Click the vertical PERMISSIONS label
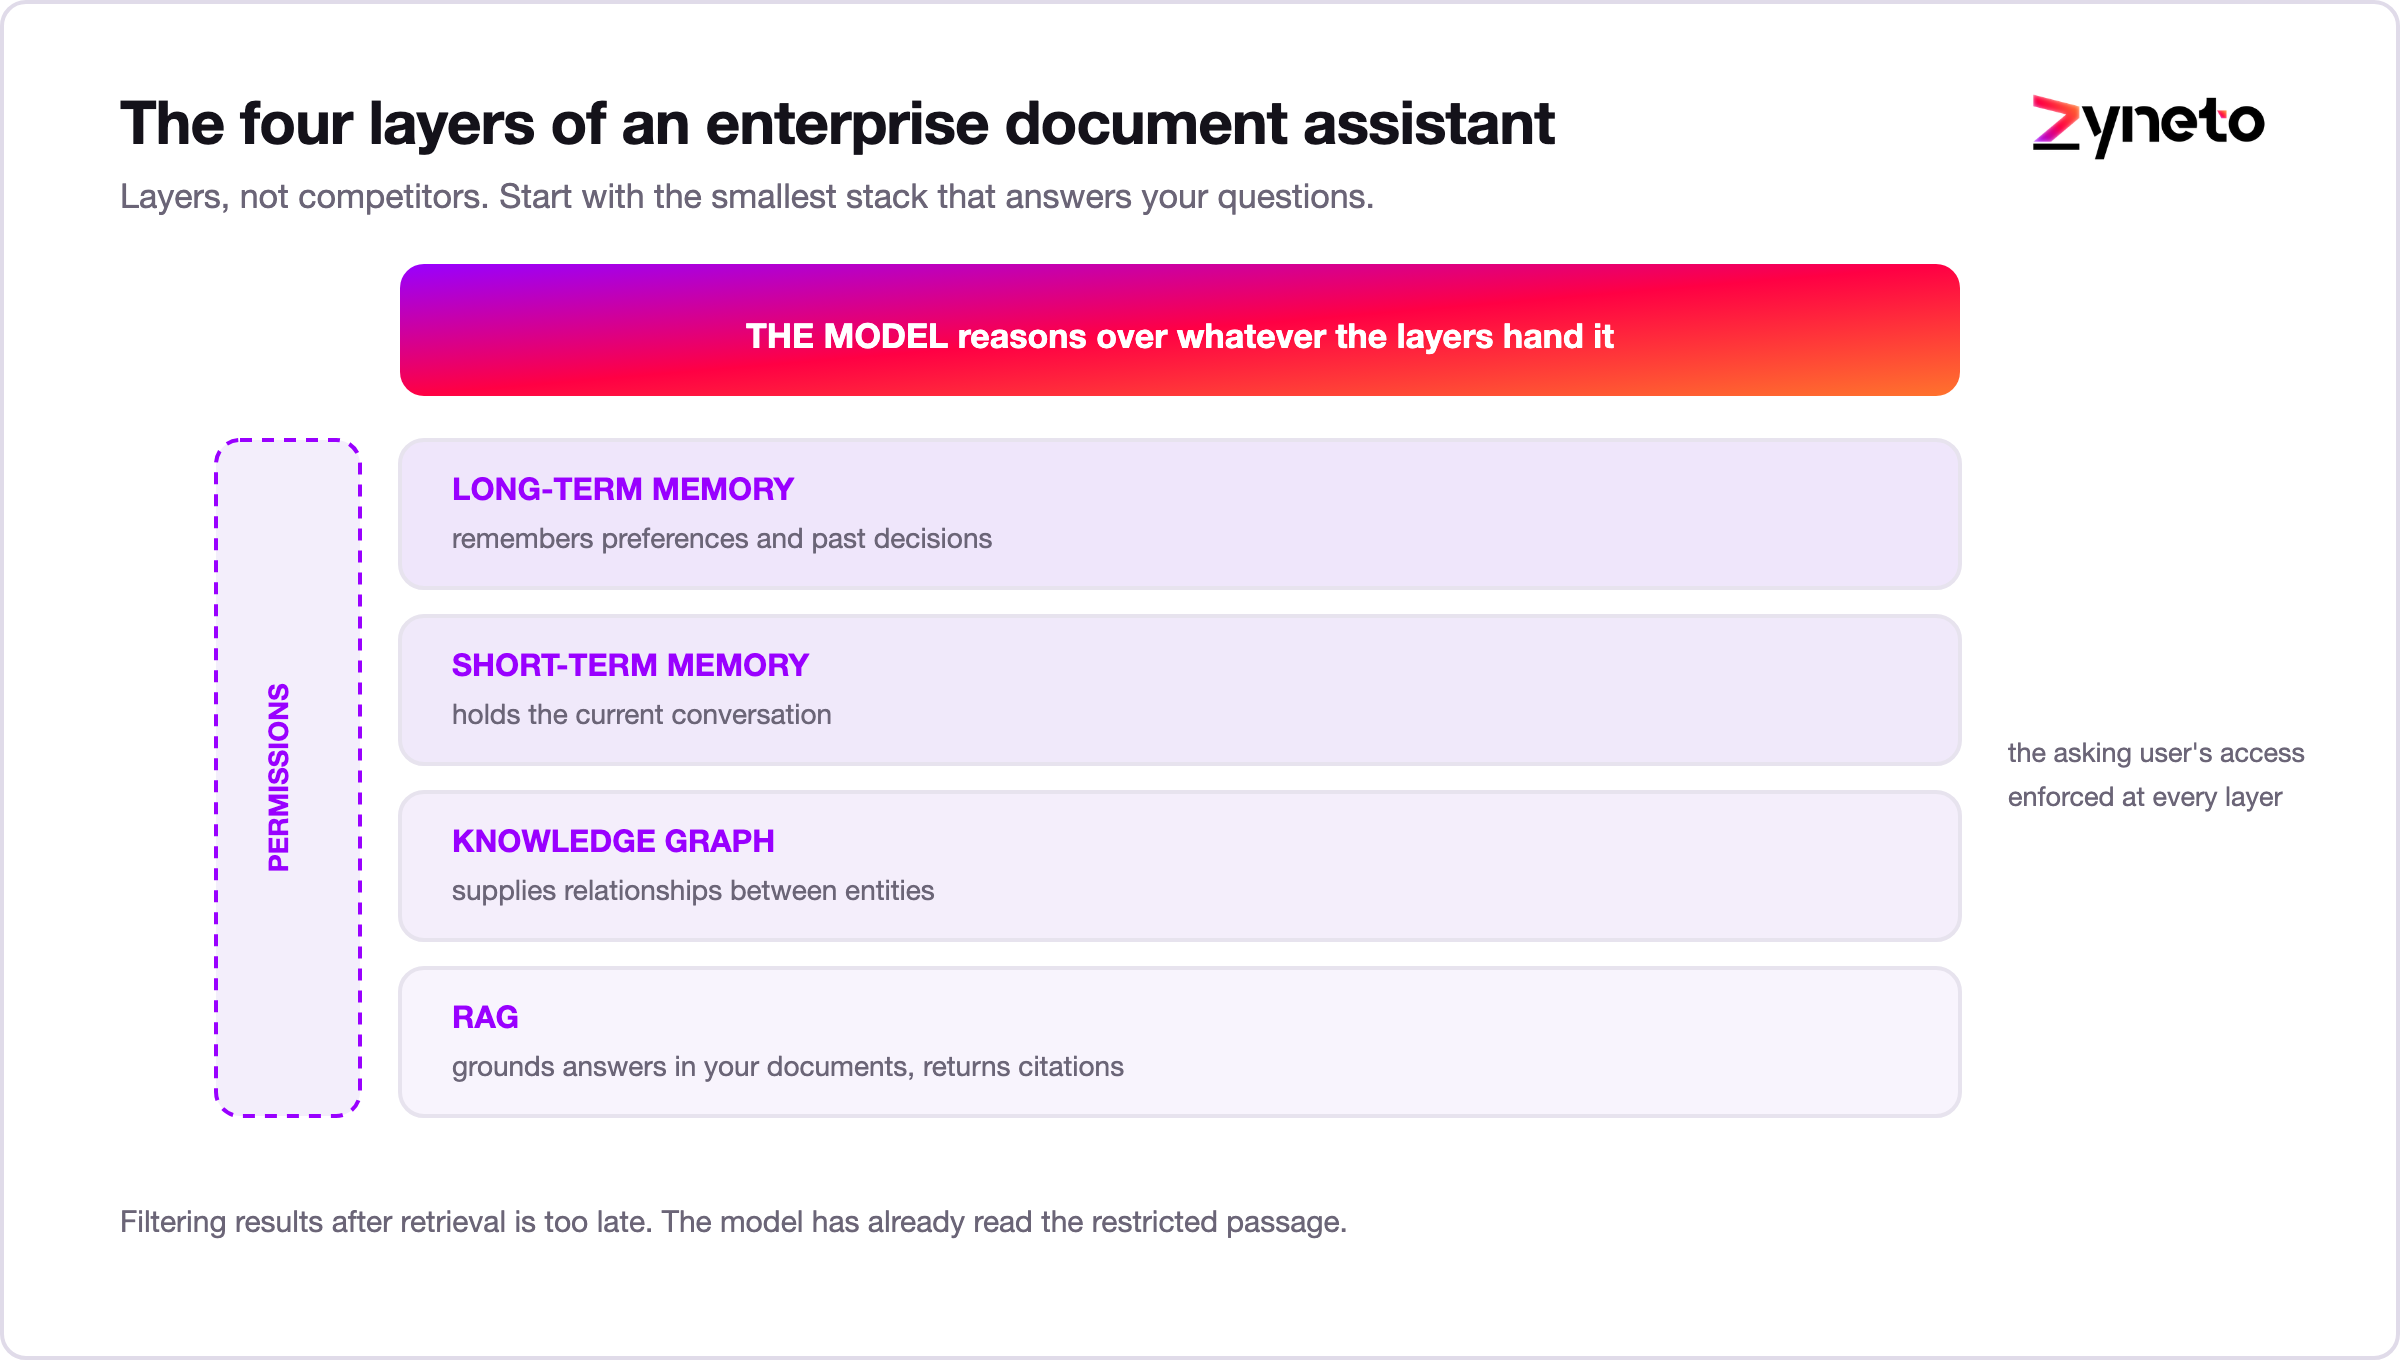 [x=278, y=778]
